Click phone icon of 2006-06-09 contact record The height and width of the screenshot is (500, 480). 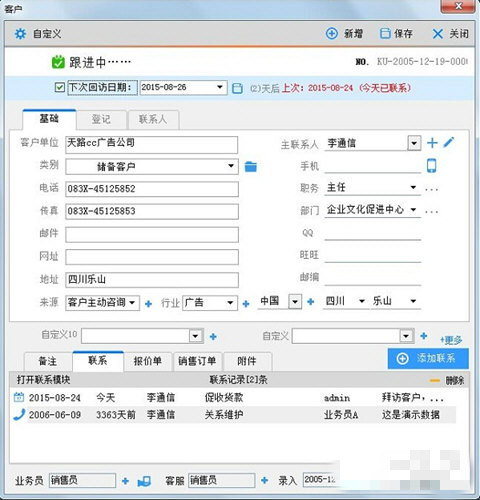coord(19,415)
